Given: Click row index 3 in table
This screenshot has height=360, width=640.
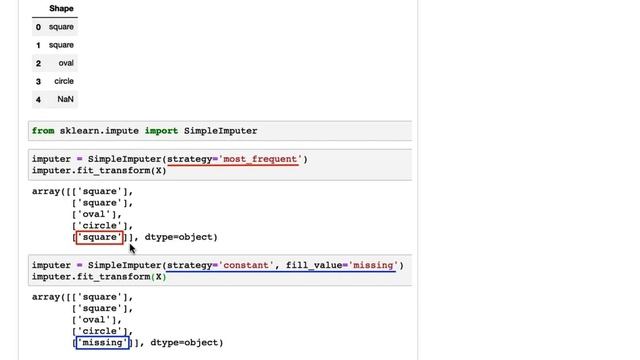Looking at the screenshot, I should 38,81.
